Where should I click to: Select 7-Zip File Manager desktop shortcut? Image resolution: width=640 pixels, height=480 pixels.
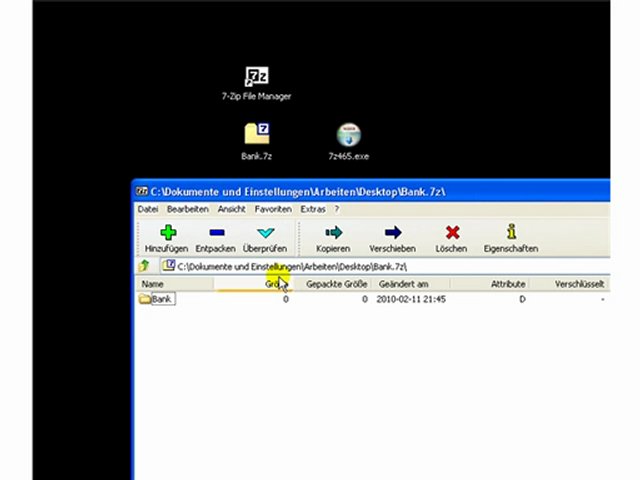(x=257, y=78)
